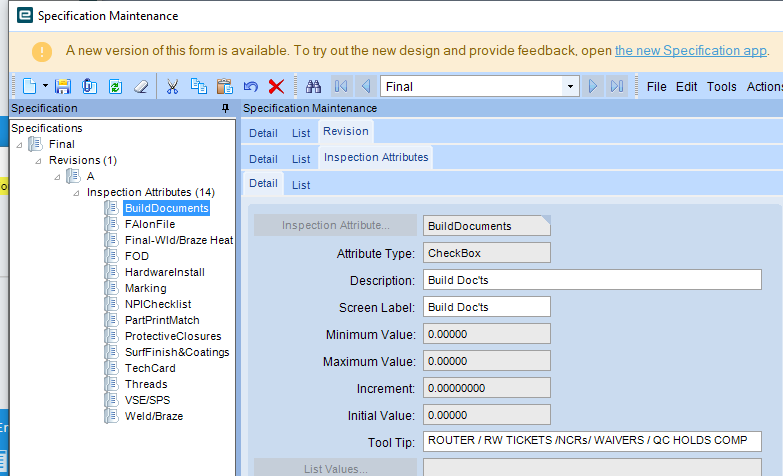Select the Final specification in tree
This screenshot has width=783, height=476.
point(62,144)
